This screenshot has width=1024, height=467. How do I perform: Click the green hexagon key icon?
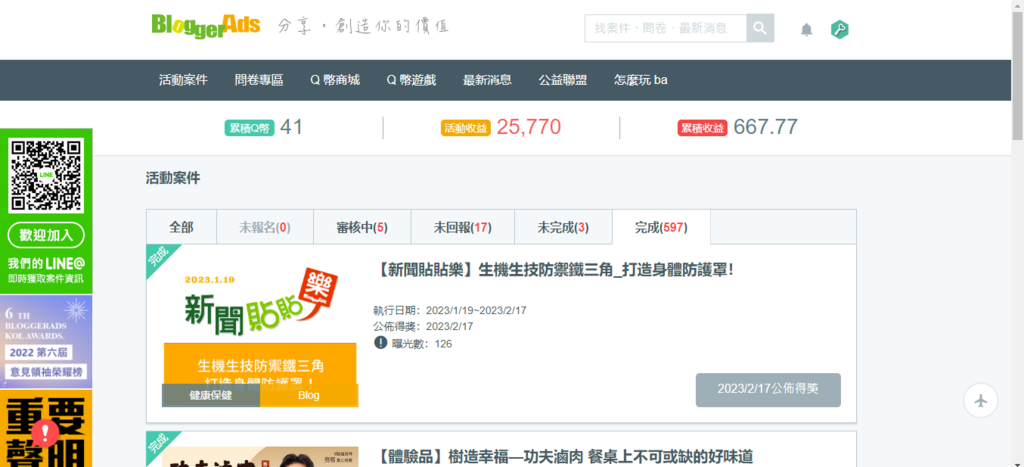tap(840, 29)
